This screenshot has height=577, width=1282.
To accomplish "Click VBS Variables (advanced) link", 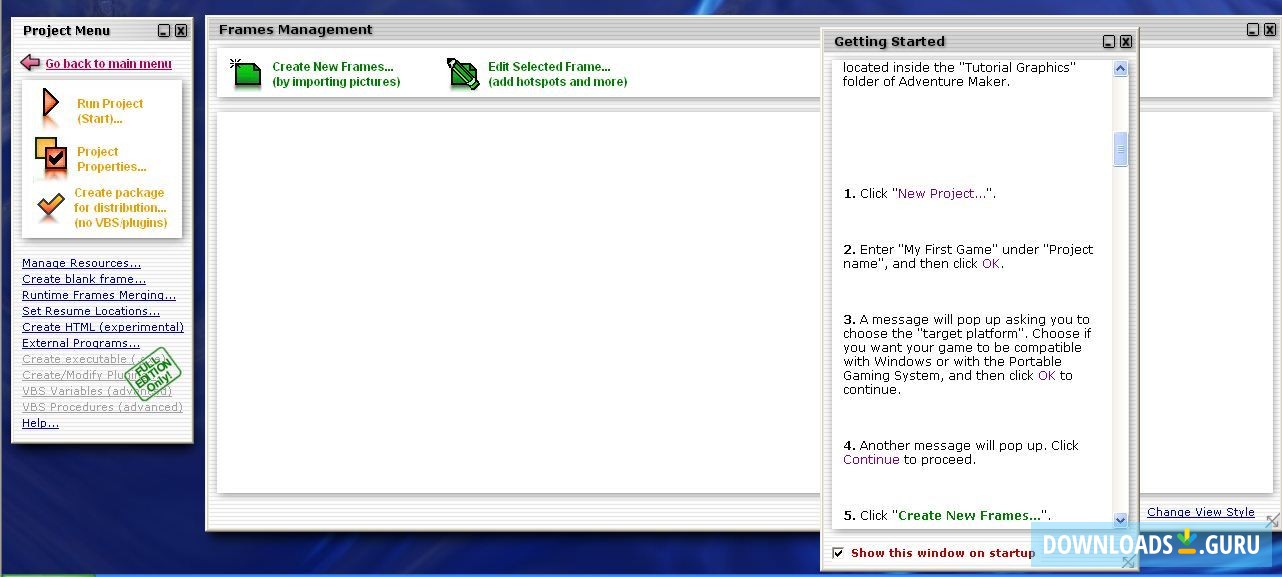I will 97,391.
